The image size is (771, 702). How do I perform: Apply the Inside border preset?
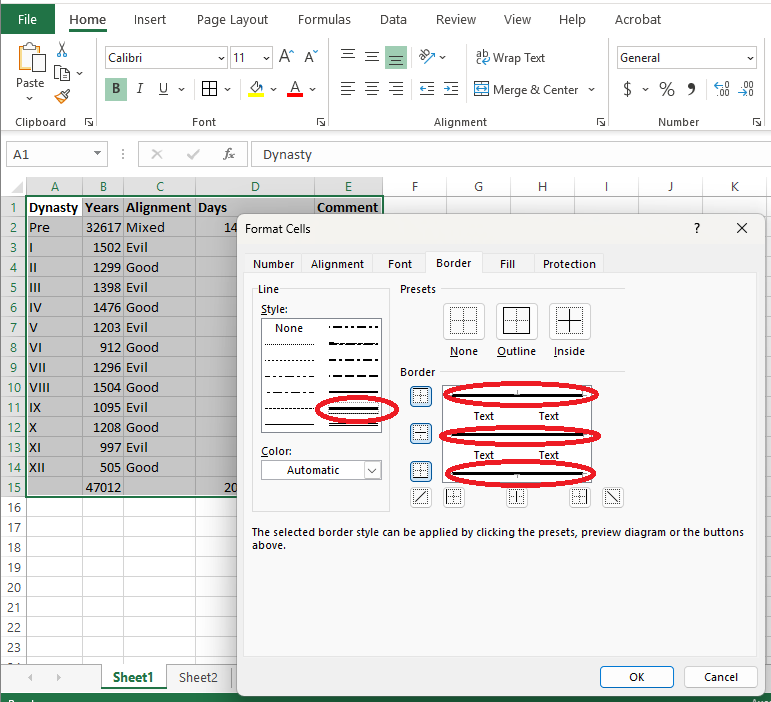[x=569, y=322]
